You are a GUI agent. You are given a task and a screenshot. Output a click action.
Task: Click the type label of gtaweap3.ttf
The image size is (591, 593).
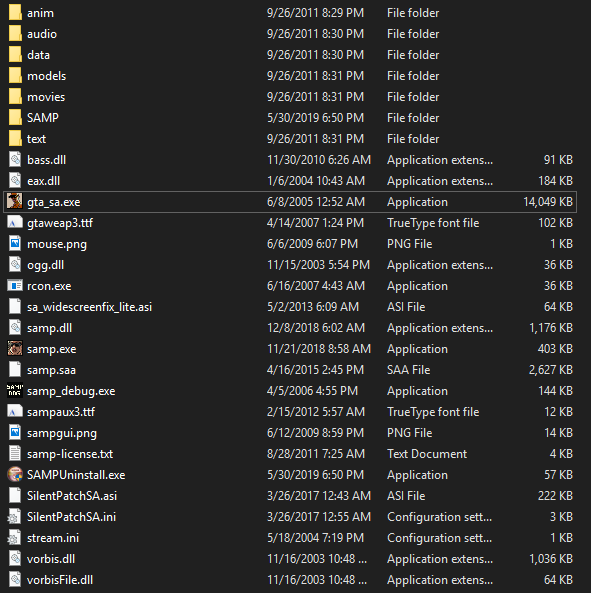[433, 223]
